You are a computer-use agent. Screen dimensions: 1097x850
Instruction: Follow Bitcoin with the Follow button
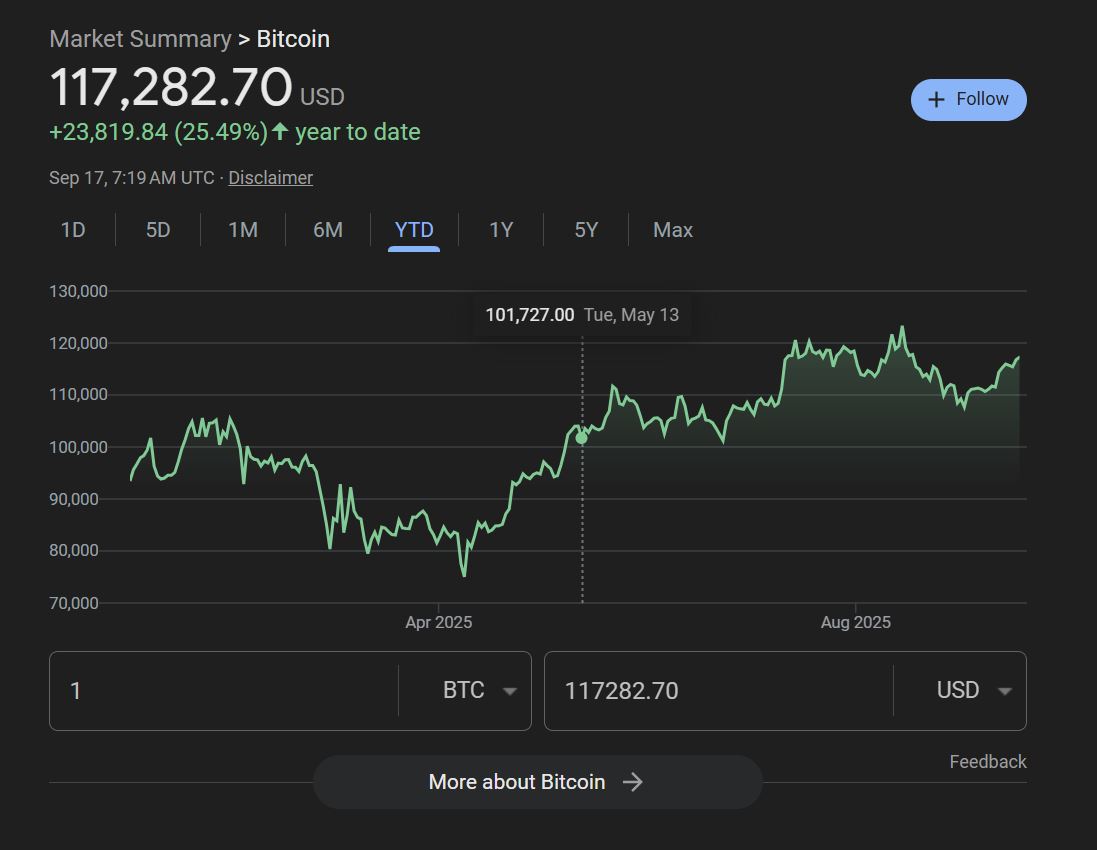[969, 100]
